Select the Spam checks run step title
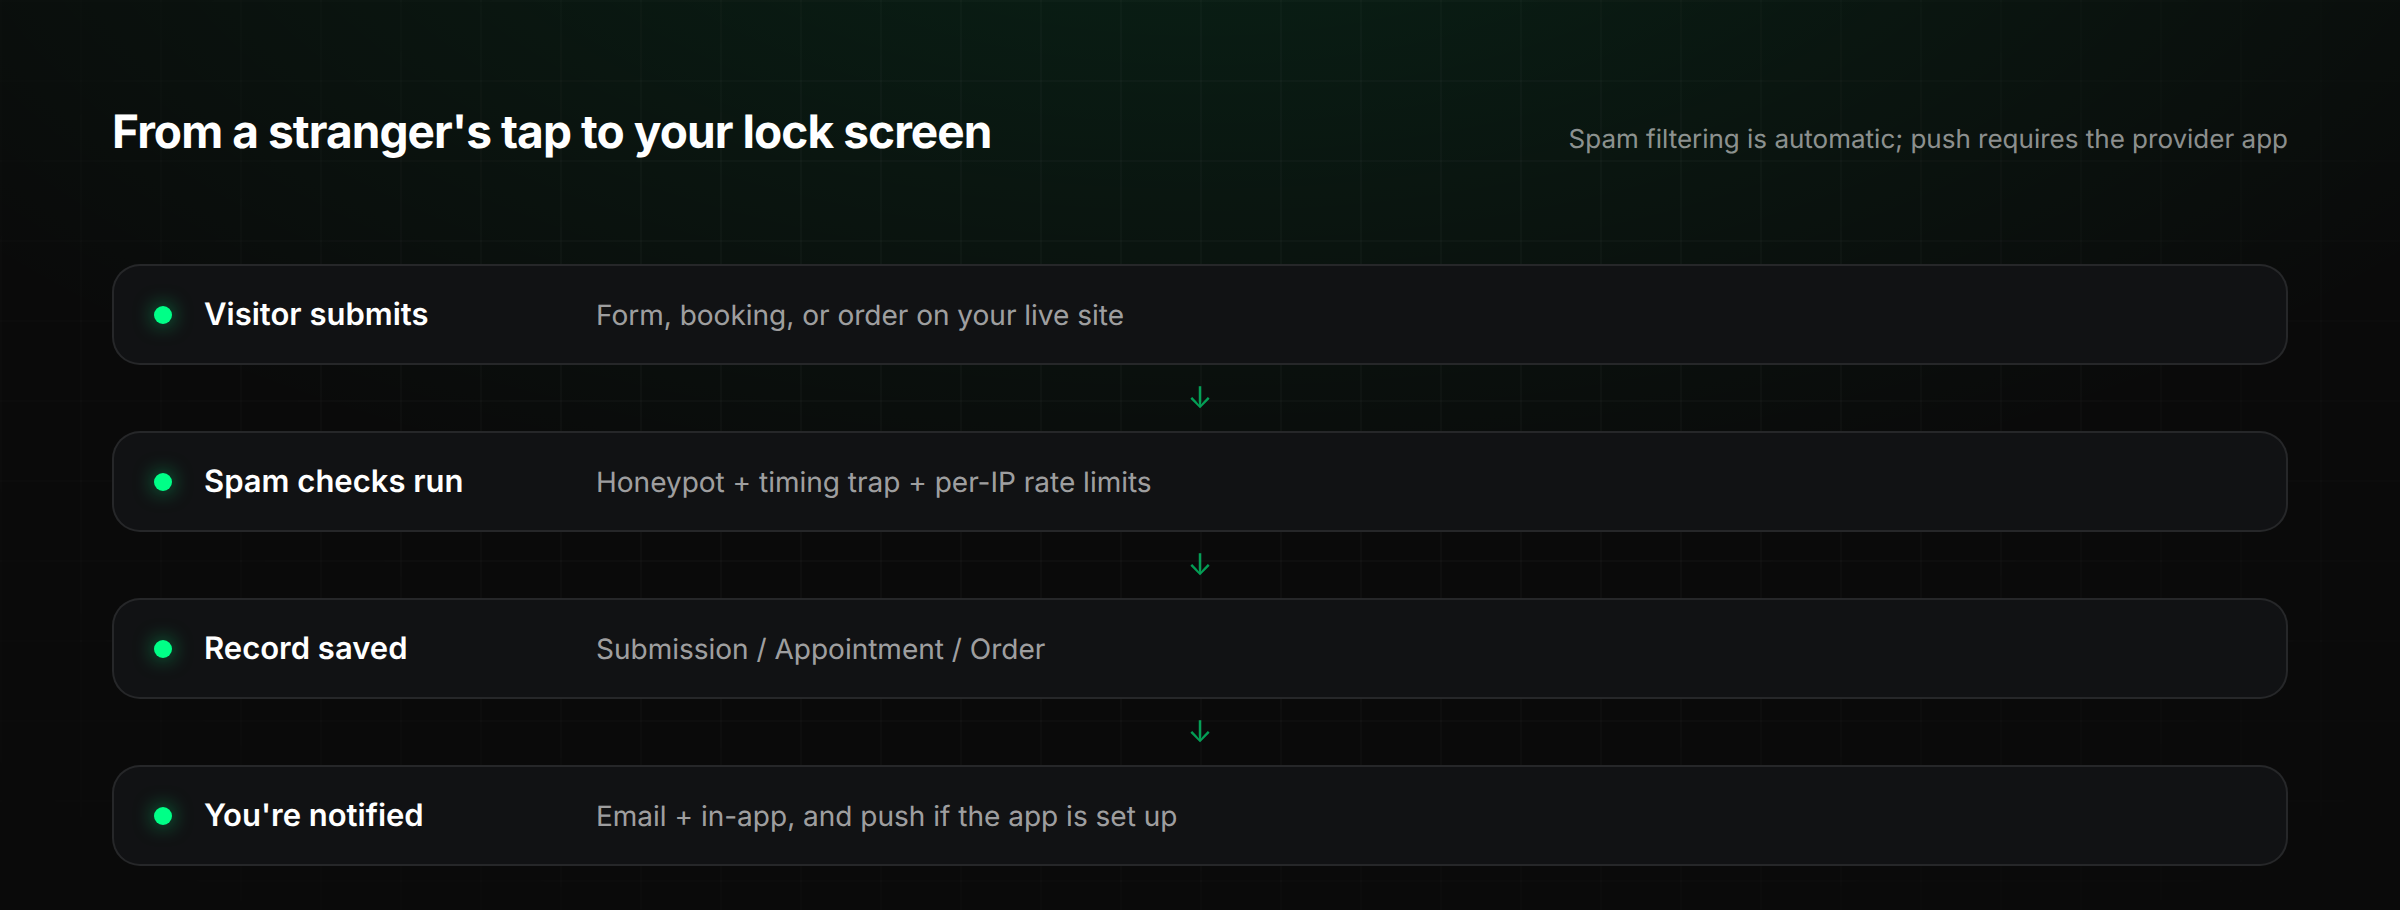Image resolution: width=2400 pixels, height=910 pixels. (333, 482)
